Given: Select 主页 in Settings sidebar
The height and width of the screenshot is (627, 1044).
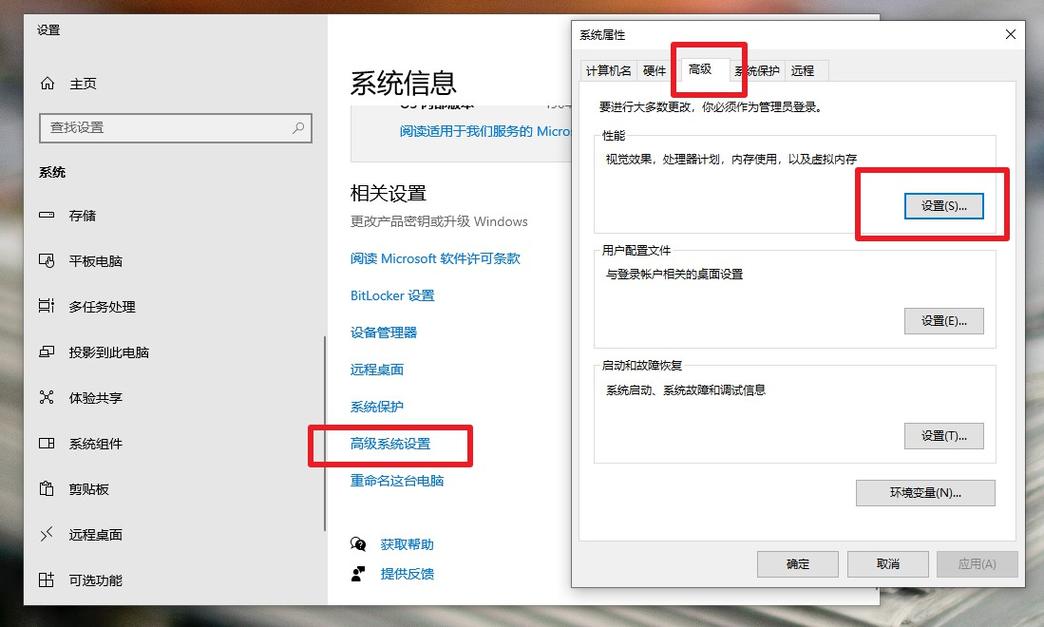Looking at the screenshot, I should tap(83, 84).
